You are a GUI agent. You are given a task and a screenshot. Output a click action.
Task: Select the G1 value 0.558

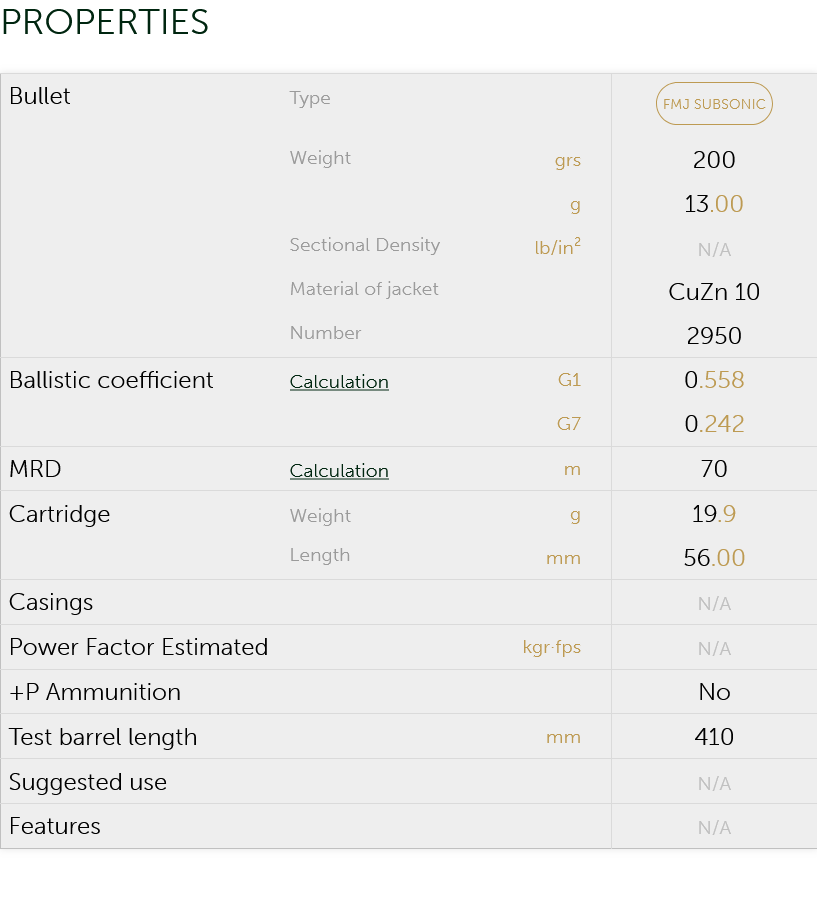(x=714, y=380)
